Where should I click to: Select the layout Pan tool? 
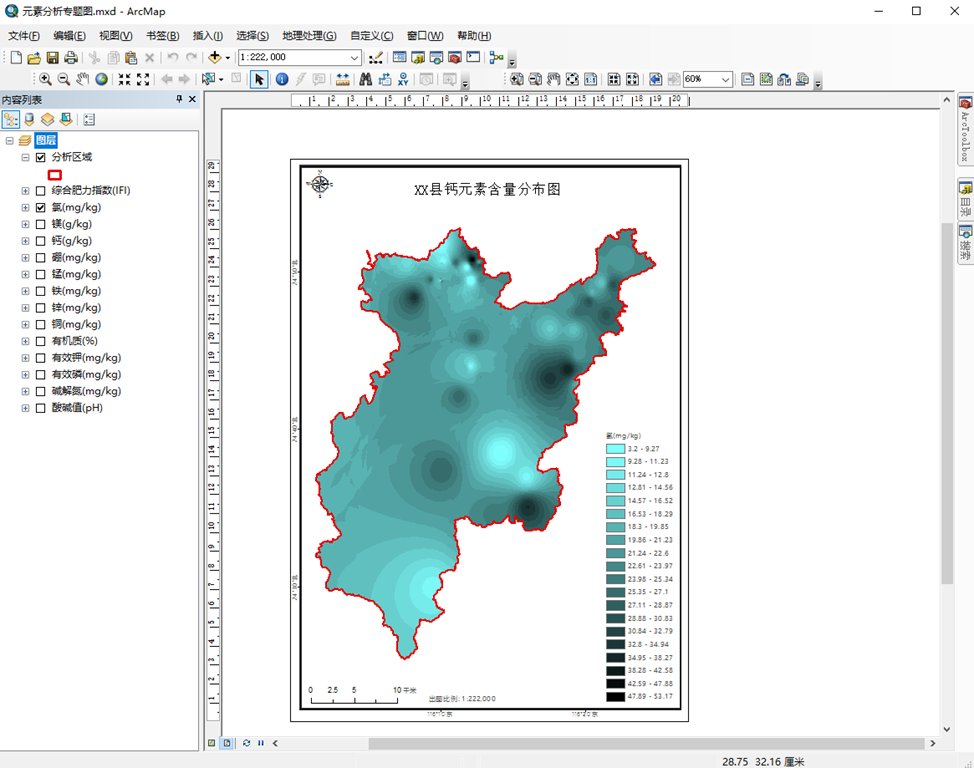click(553, 79)
